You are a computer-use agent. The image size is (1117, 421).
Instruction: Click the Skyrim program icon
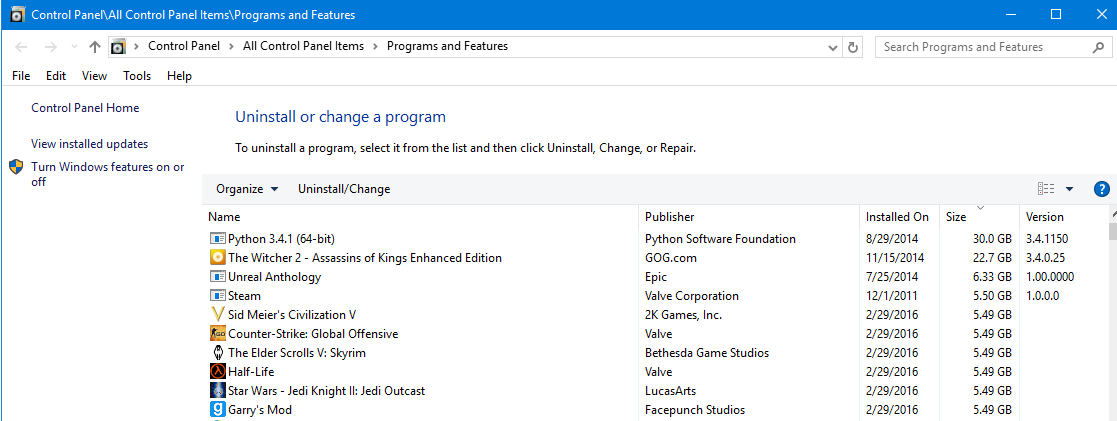[218, 353]
